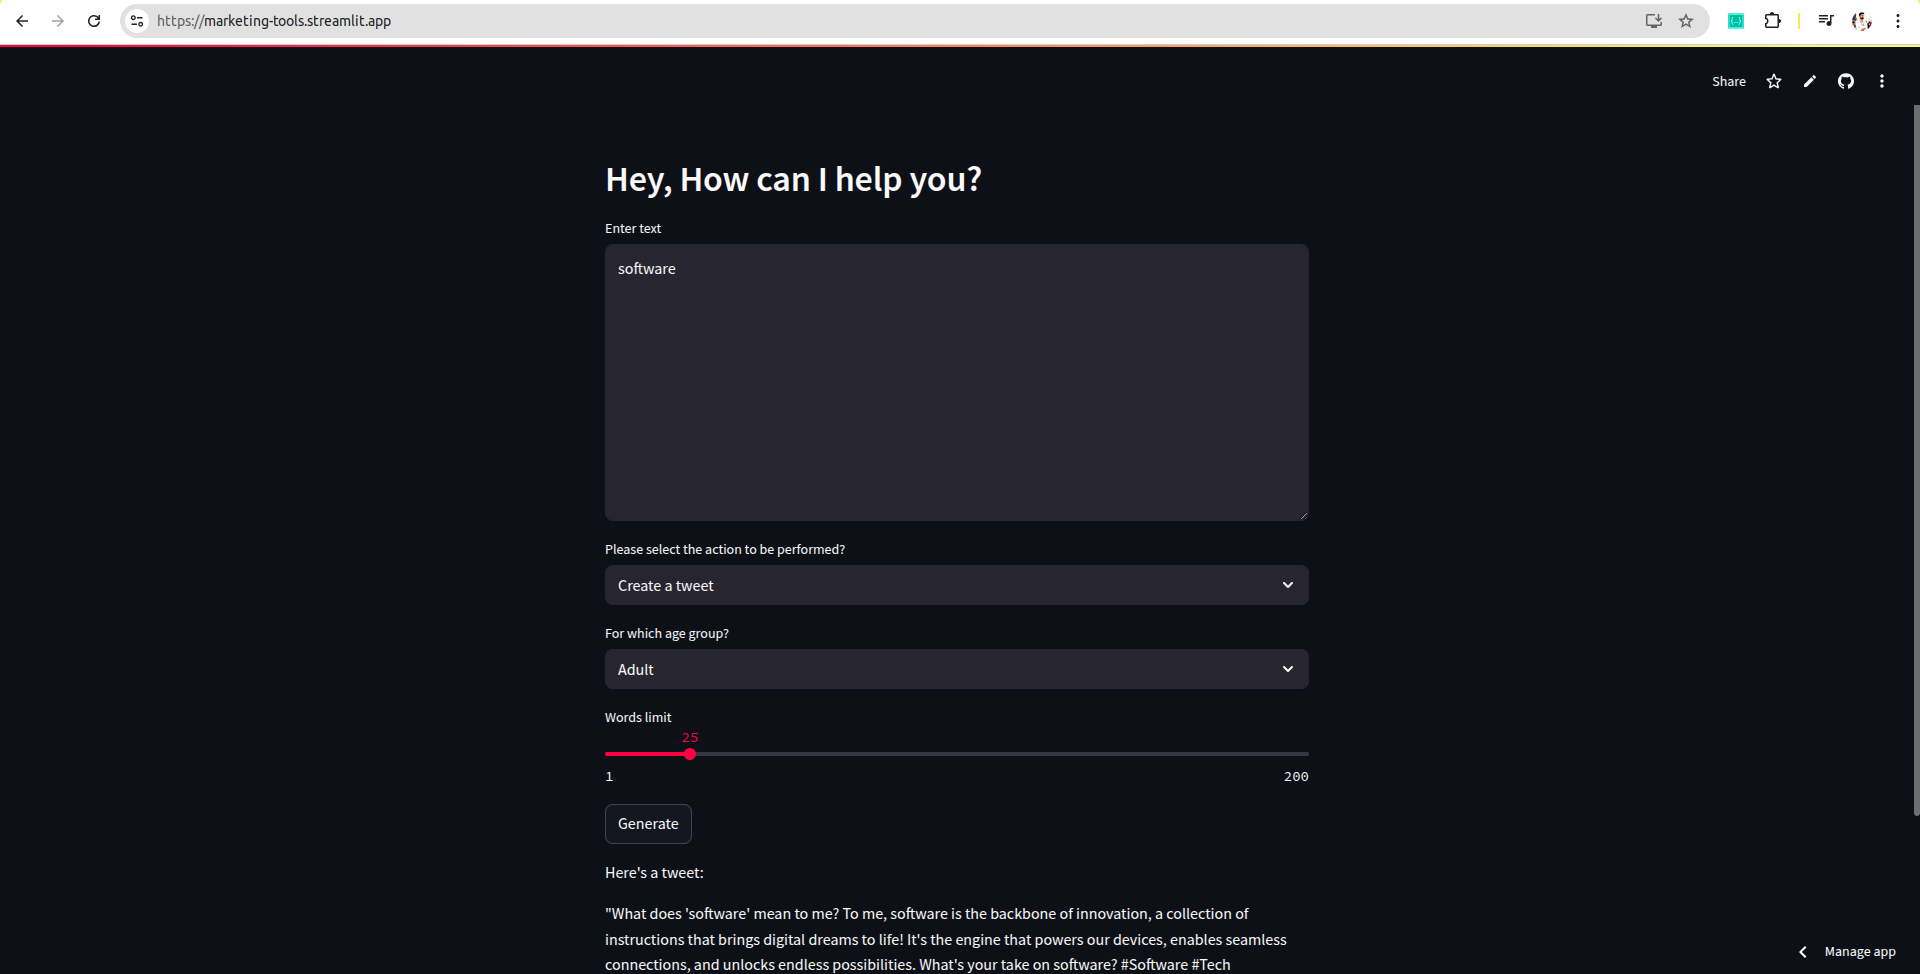
Task: Click the Words limit slider handle at 25
Action: pos(690,754)
